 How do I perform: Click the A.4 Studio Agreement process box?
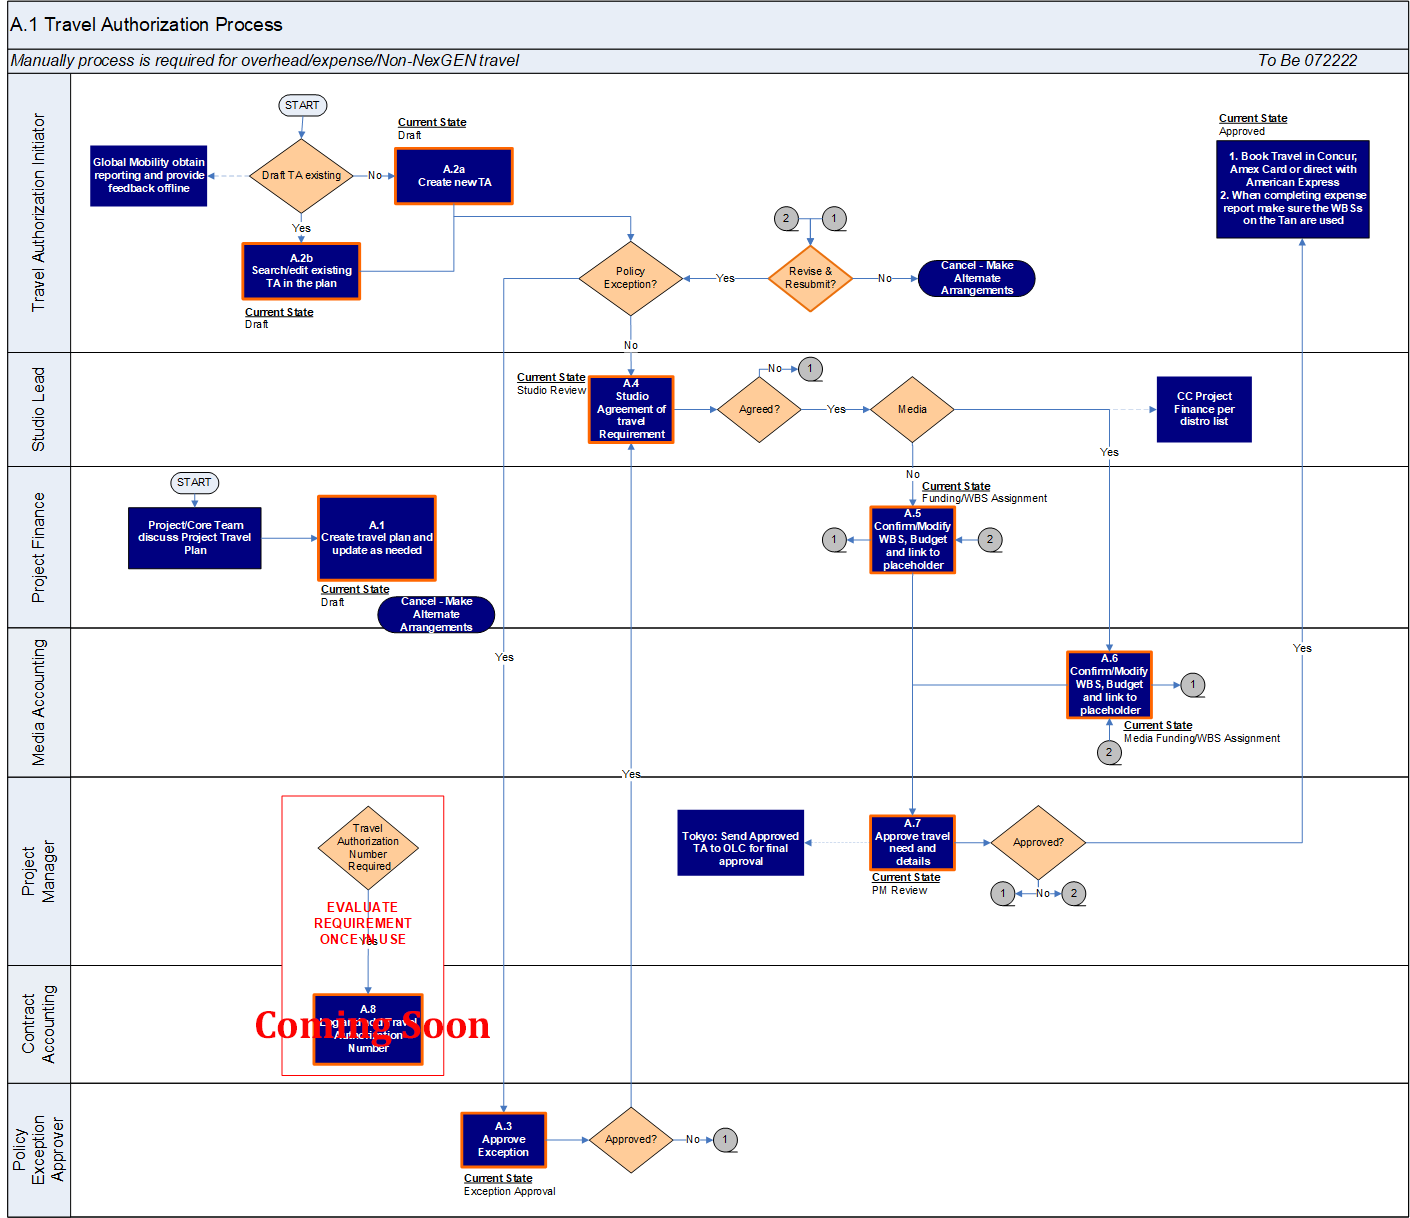[x=631, y=409]
